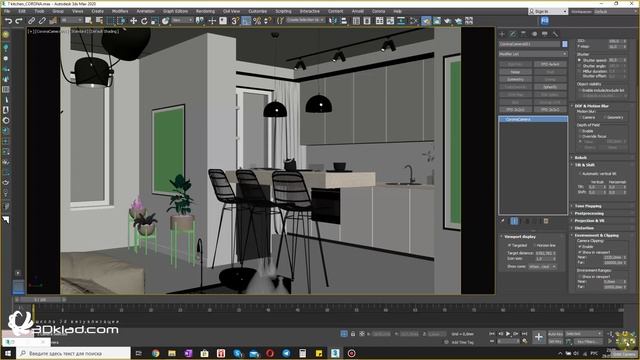Viewport: 640px width, 360px height.
Task: Enable Geometry motion blur checkbox
Action: 604,118
